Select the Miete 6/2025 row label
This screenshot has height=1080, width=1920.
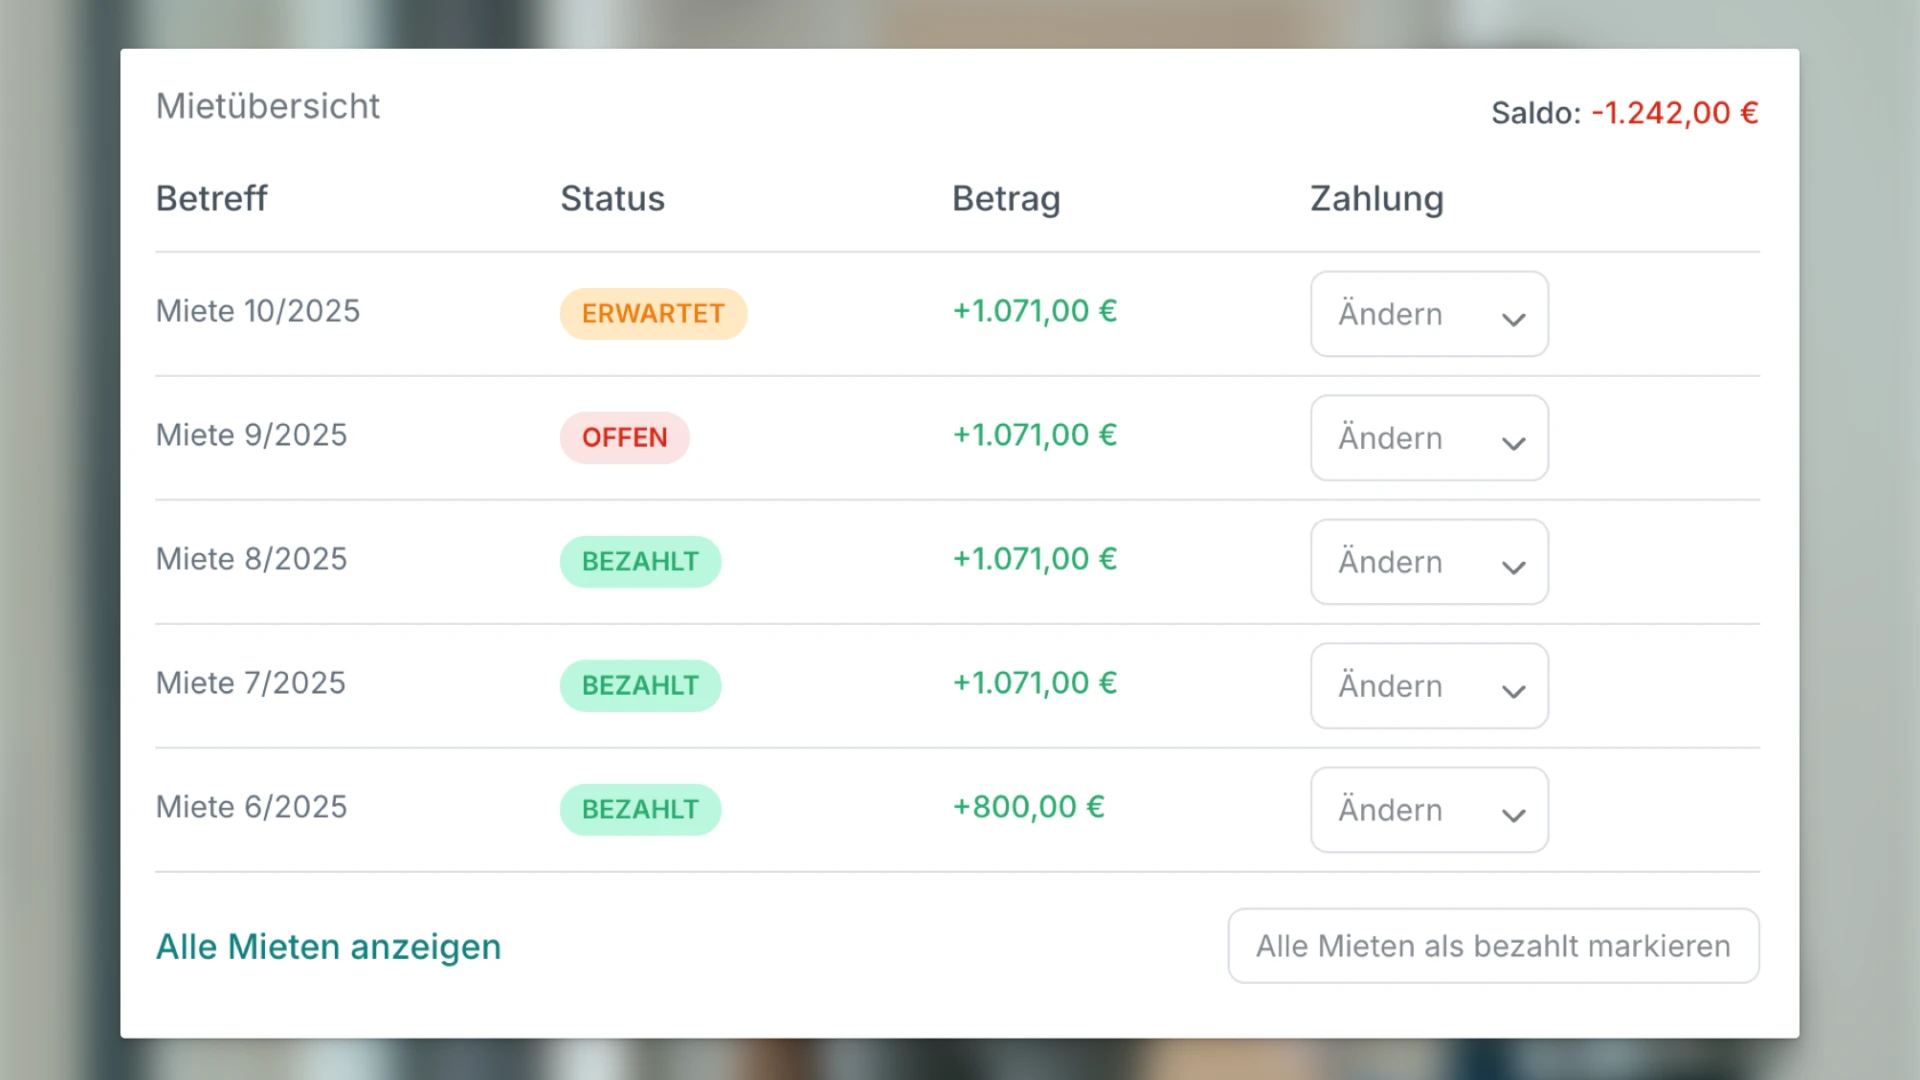point(251,807)
